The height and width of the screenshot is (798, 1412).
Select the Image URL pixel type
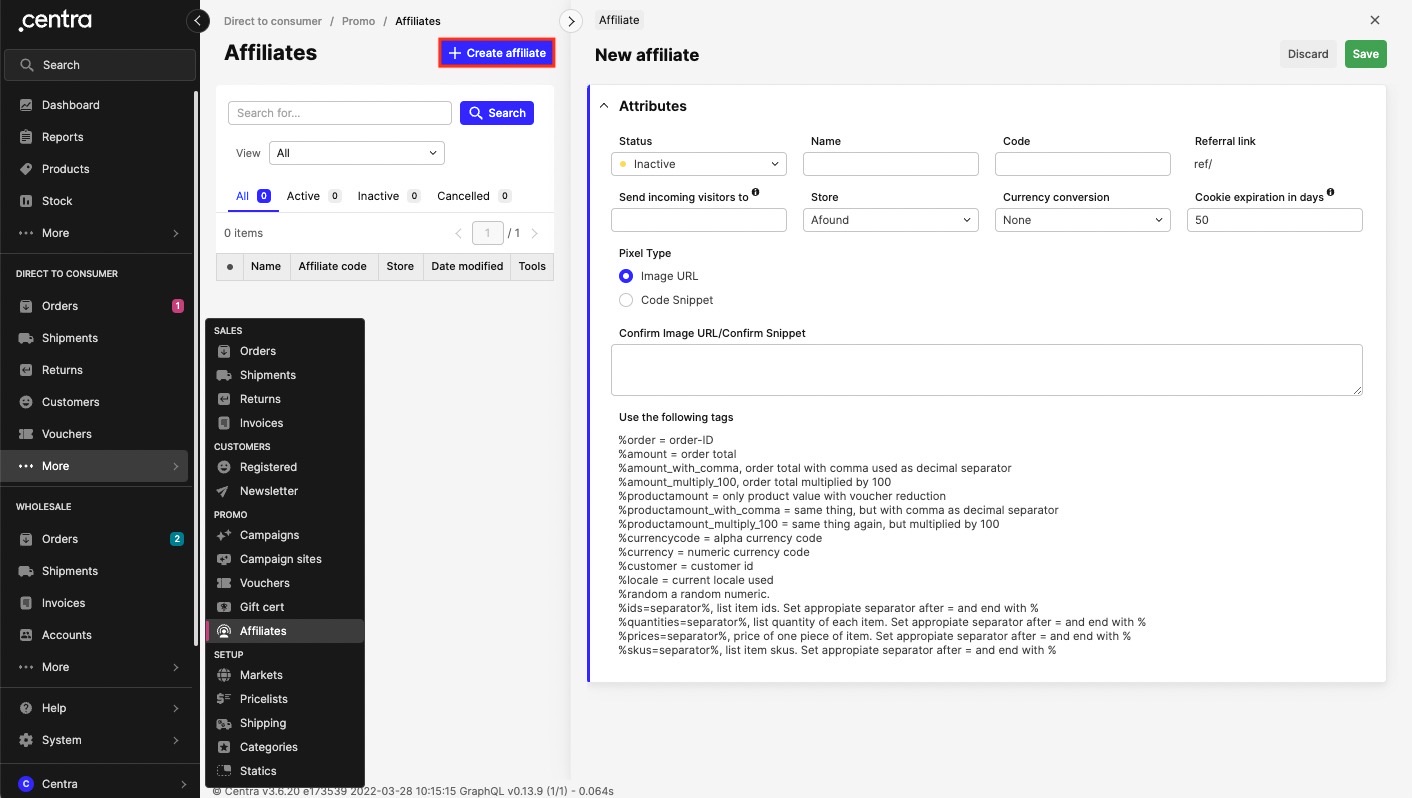(626, 276)
